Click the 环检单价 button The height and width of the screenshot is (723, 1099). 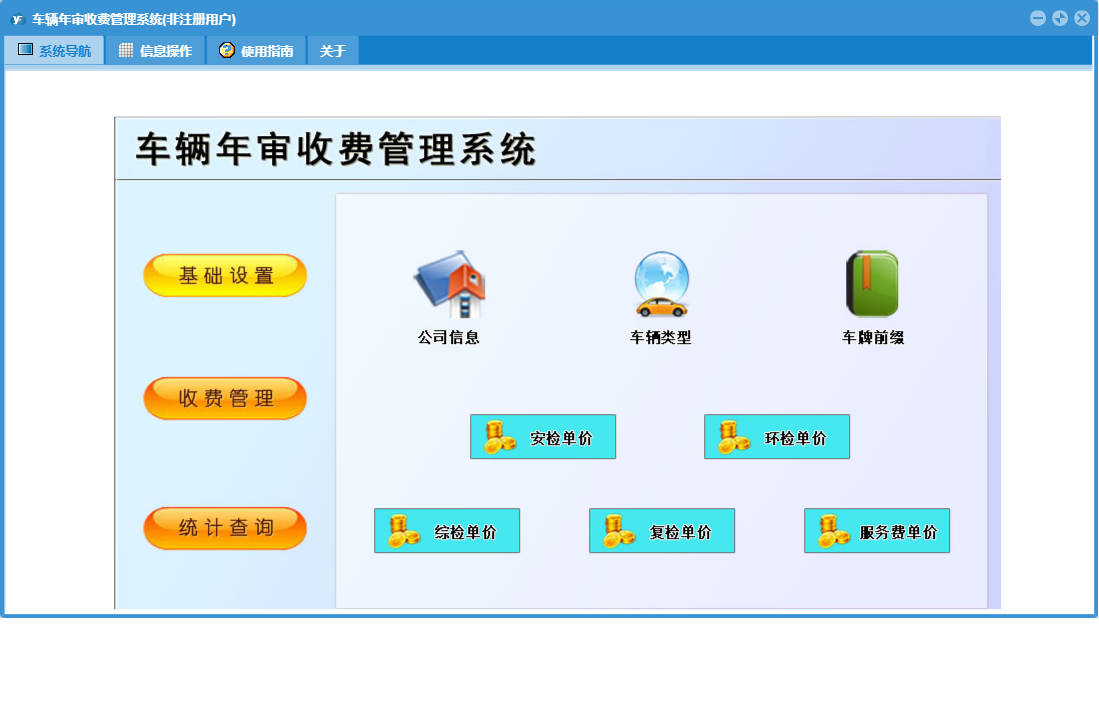[x=777, y=436]
